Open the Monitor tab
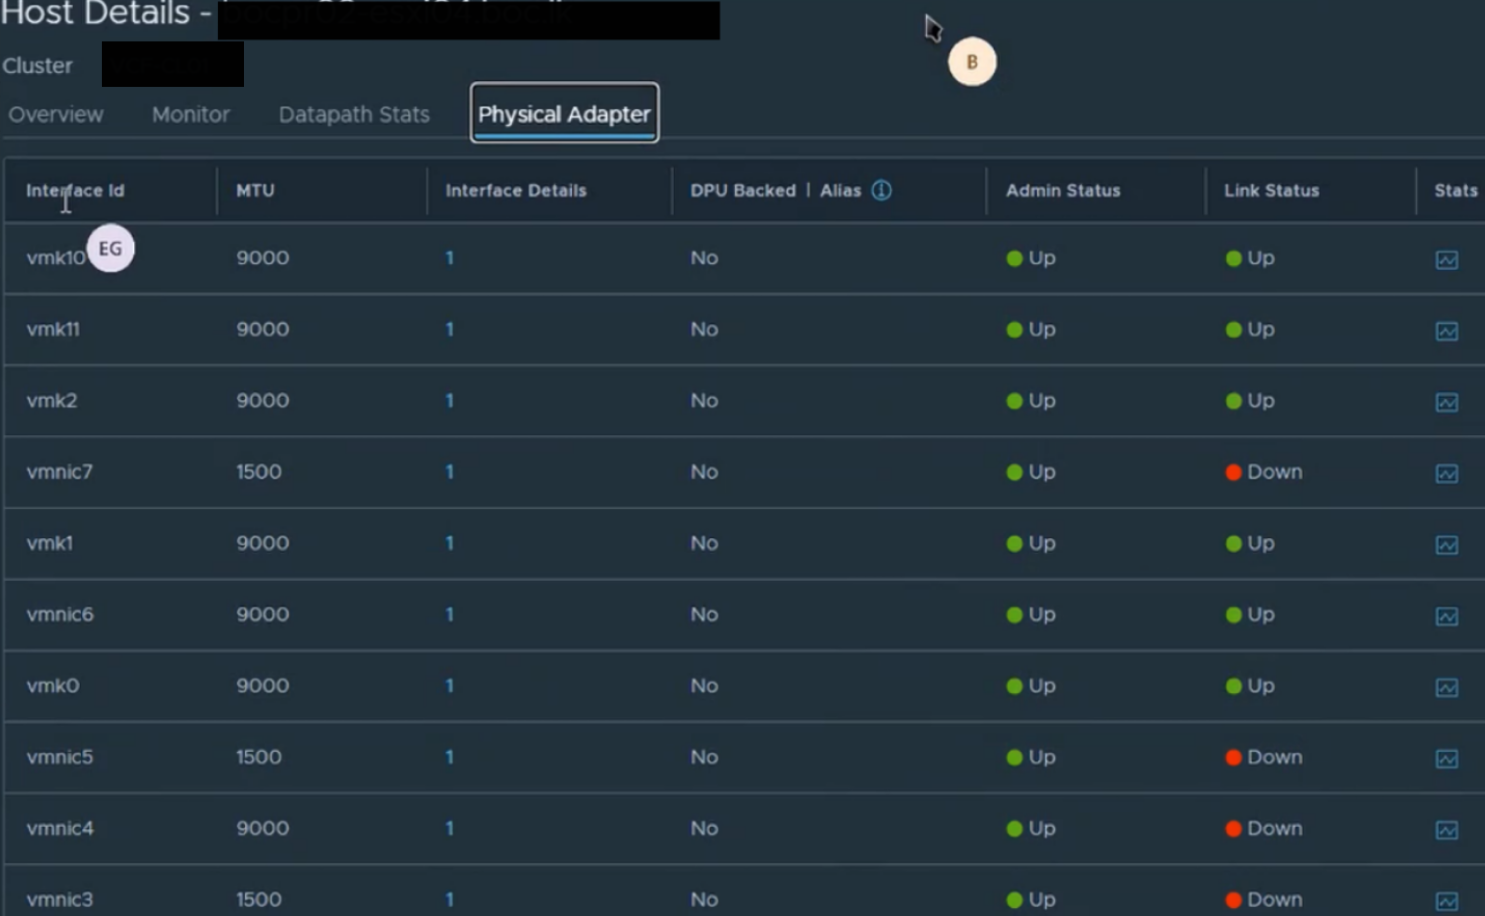Viewport: 1485px width, 916px height. coord(191,115)
